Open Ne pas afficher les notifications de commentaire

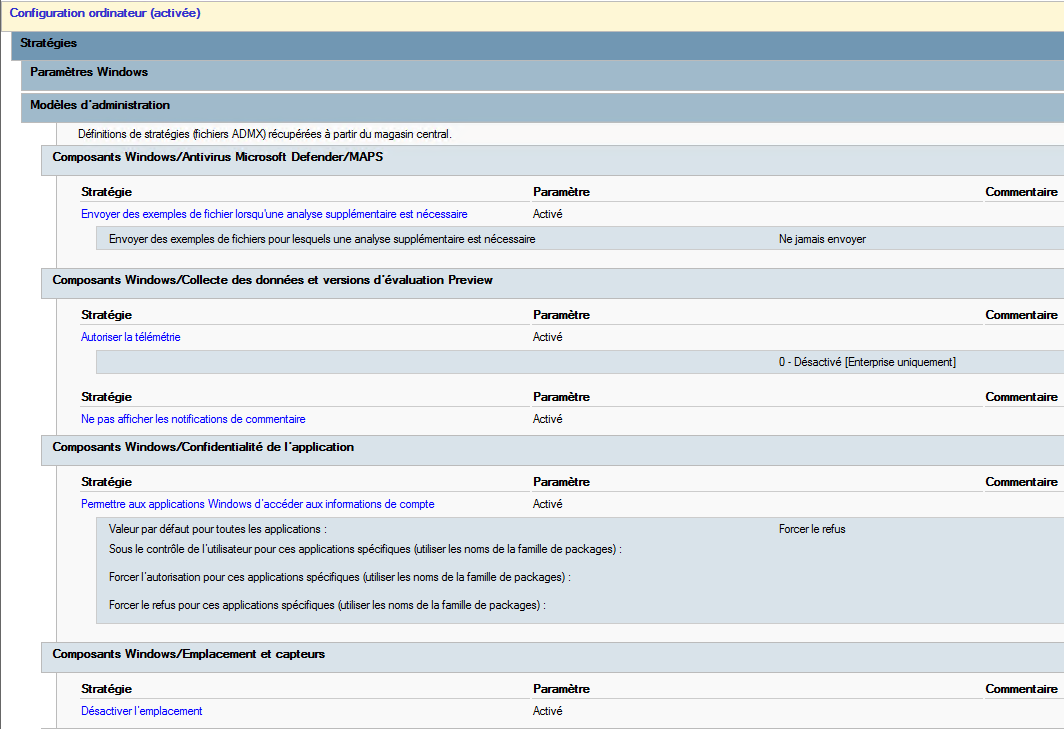[193, 419]
